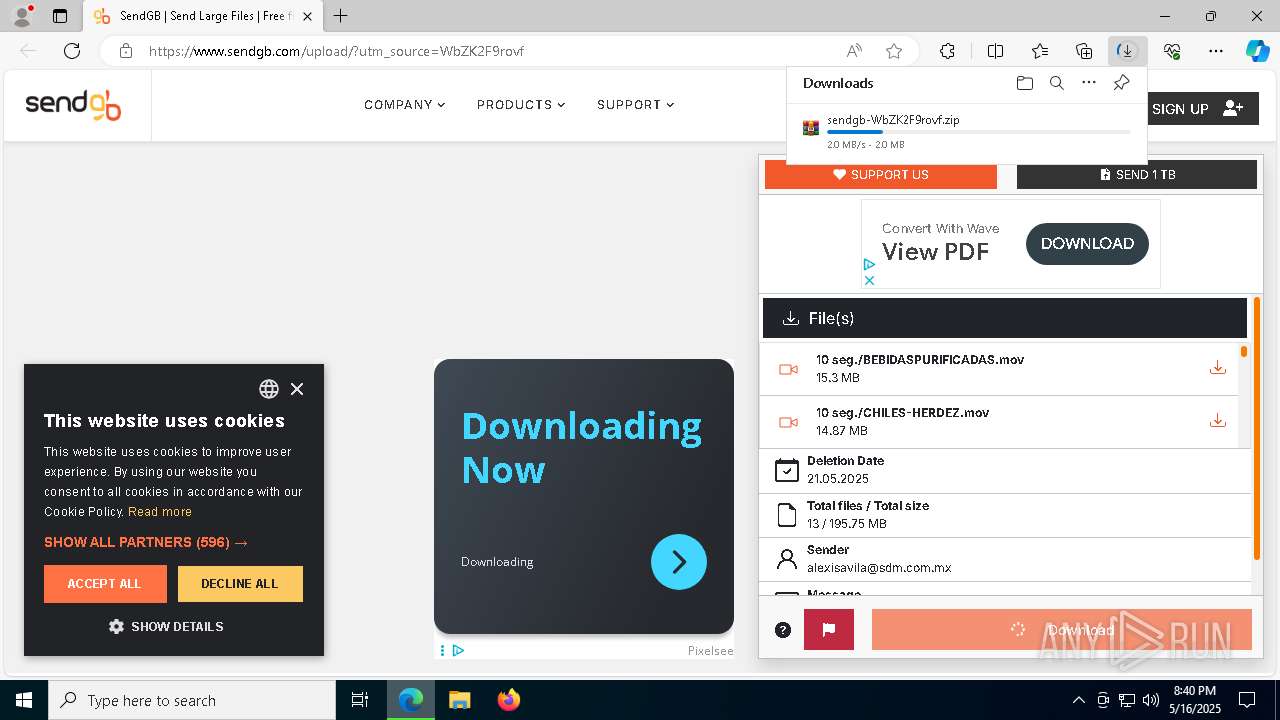Click the browser refresh button
1280x720 pixels.
pyautogui.click(x=72, y=51)
